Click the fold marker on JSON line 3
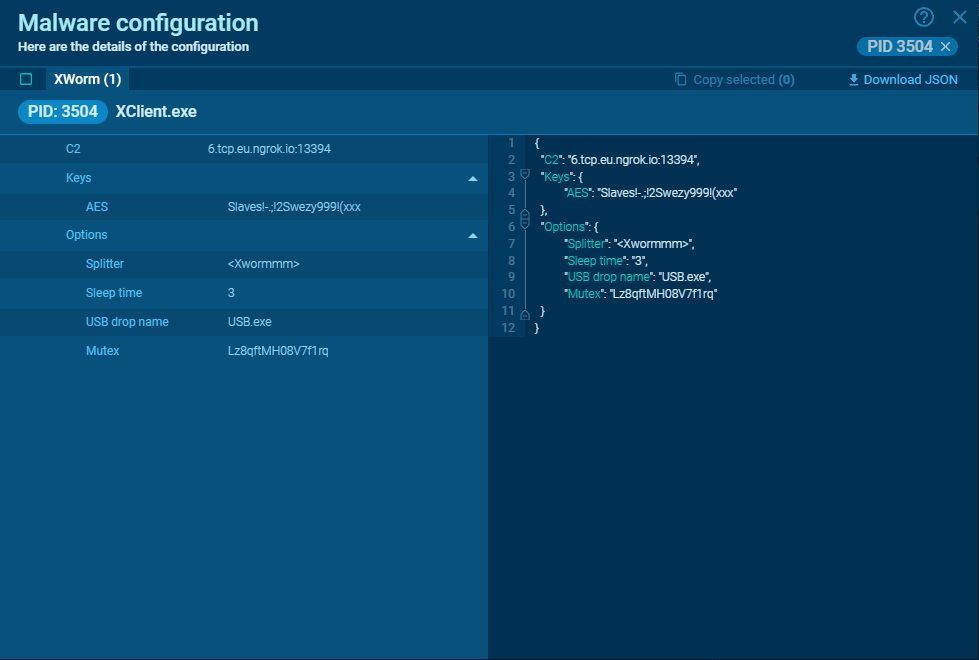The width and height of the screenshot is (979, 660). [523, 176]
